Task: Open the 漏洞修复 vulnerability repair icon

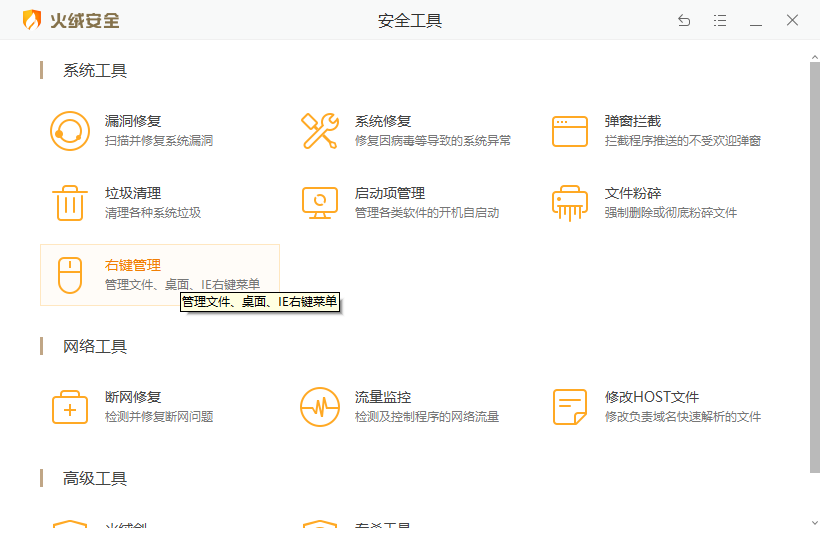Action: tap(70, 131)
